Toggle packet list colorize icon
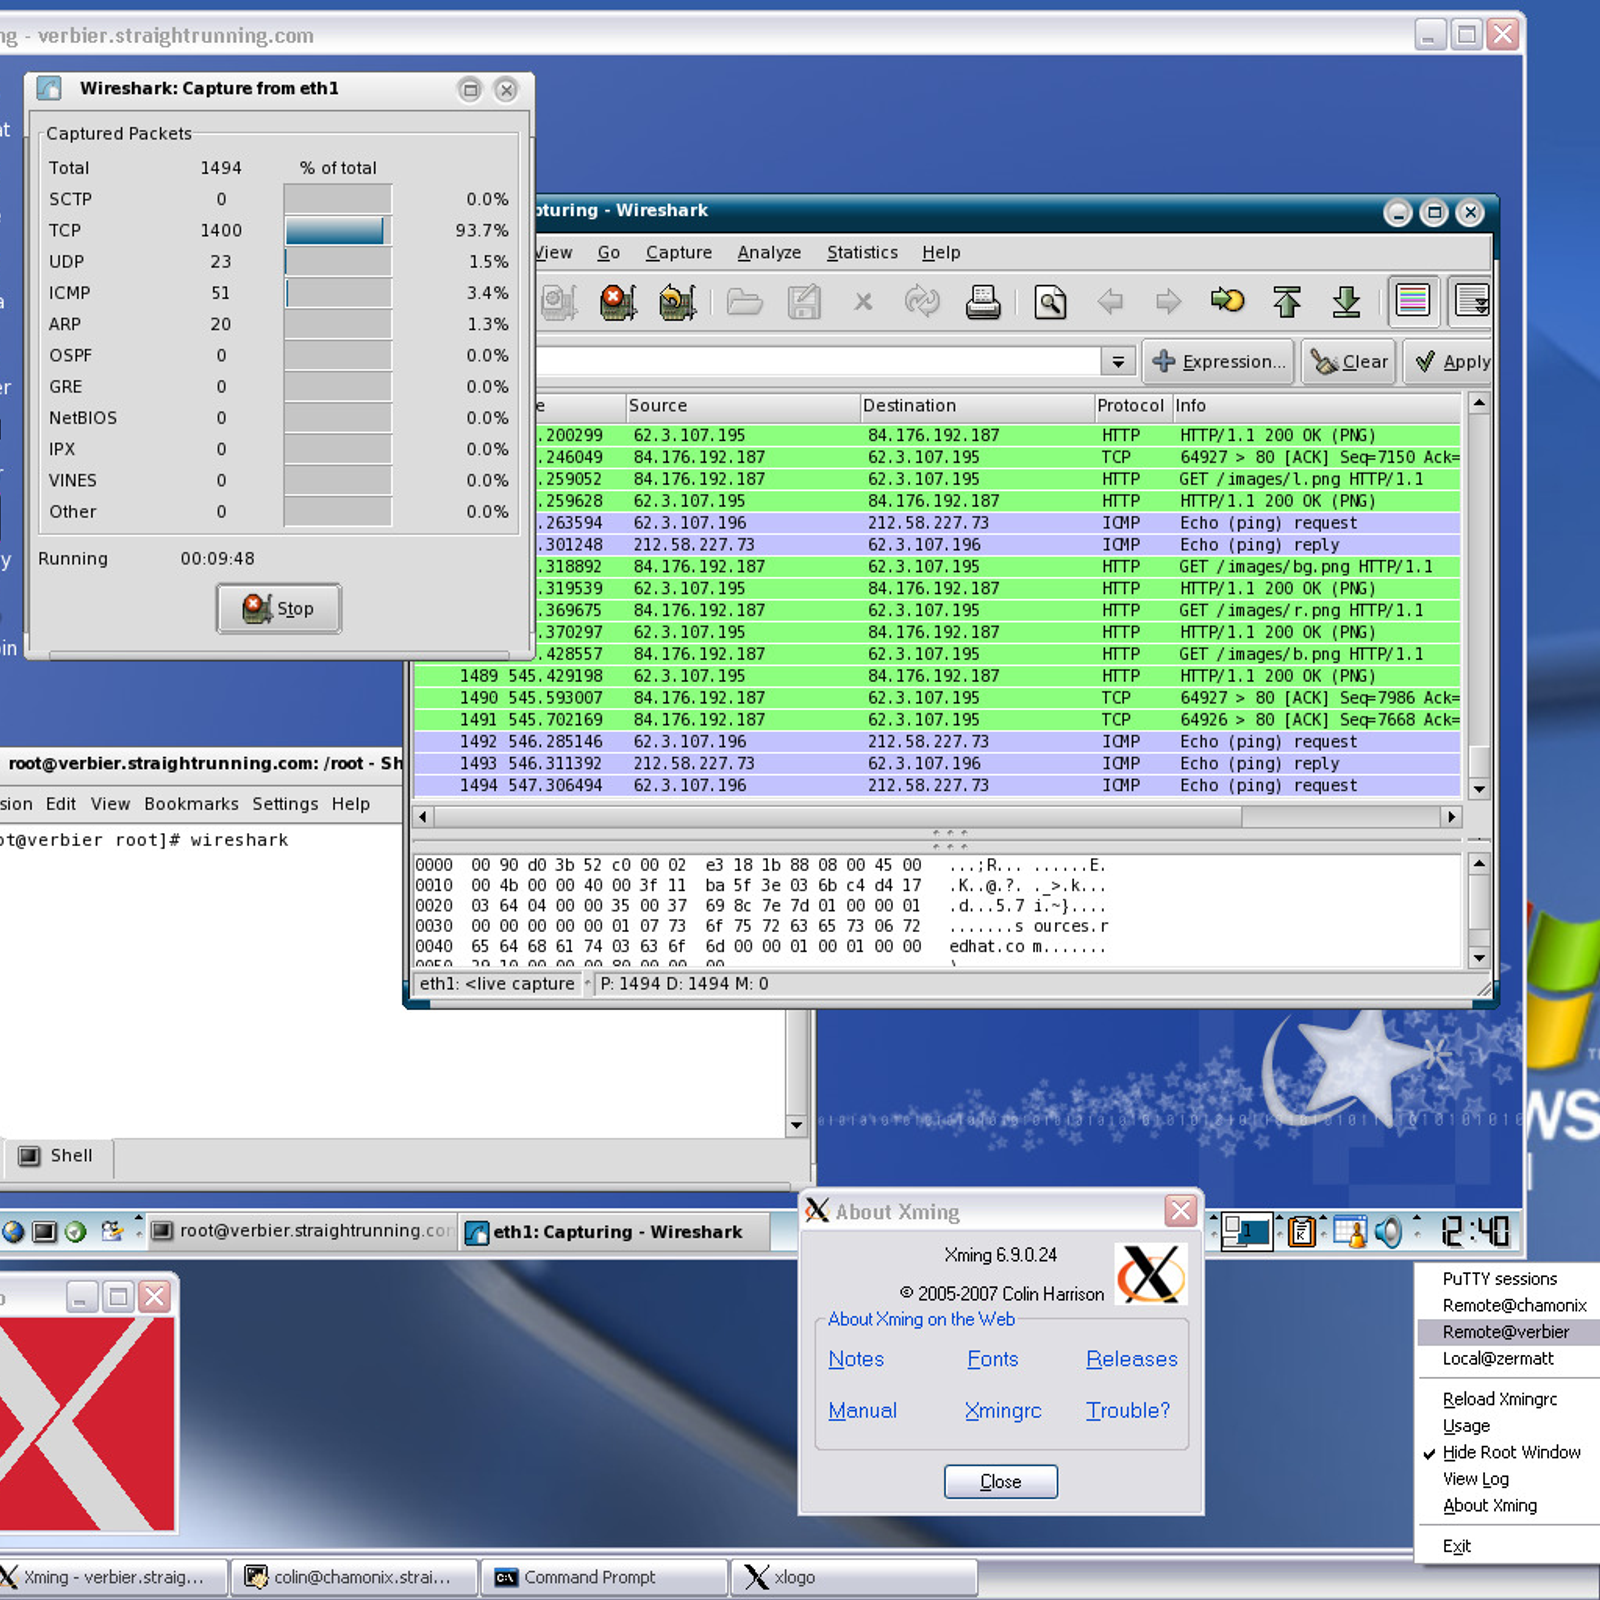 (1413, 300)
